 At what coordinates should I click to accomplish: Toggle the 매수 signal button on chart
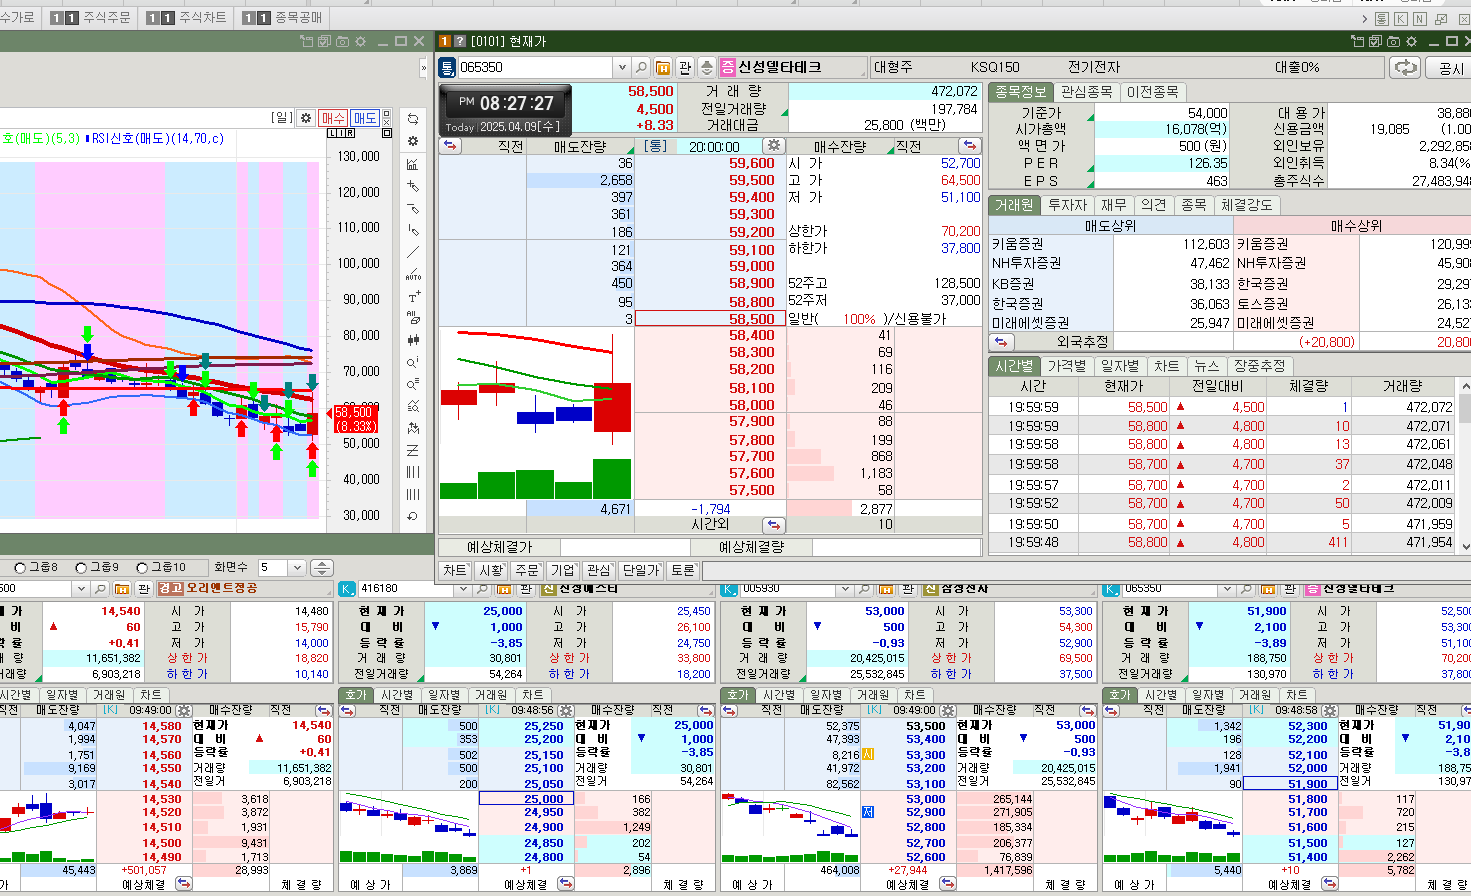333,118
